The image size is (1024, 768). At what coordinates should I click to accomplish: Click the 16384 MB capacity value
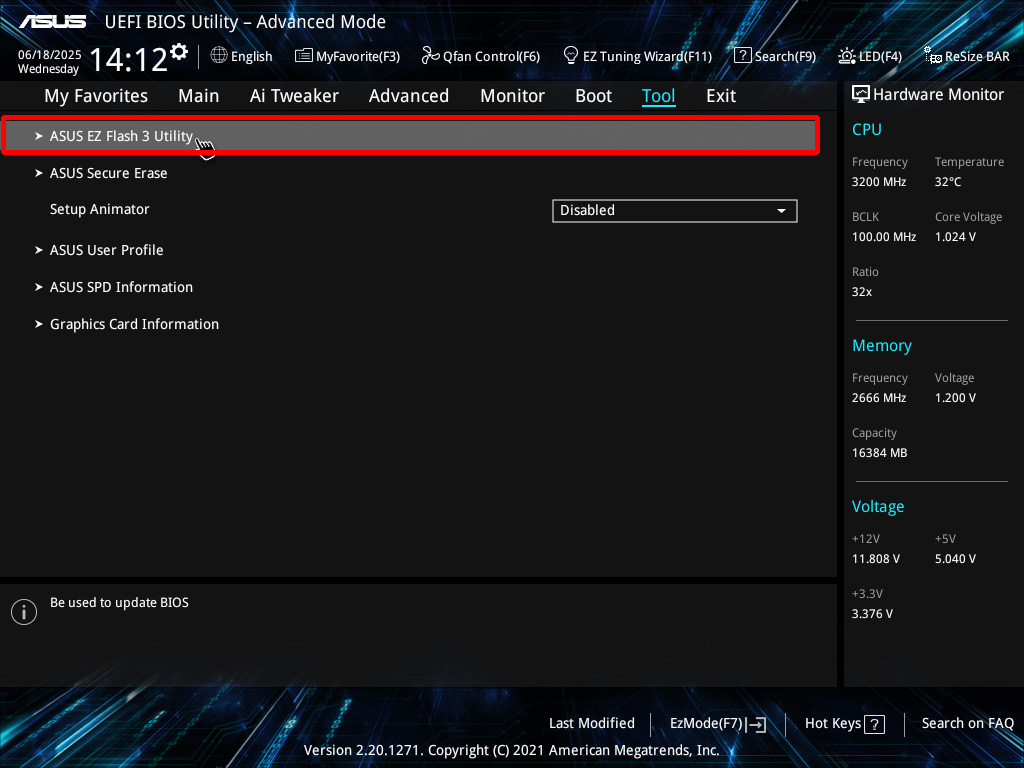coord(880,452)
